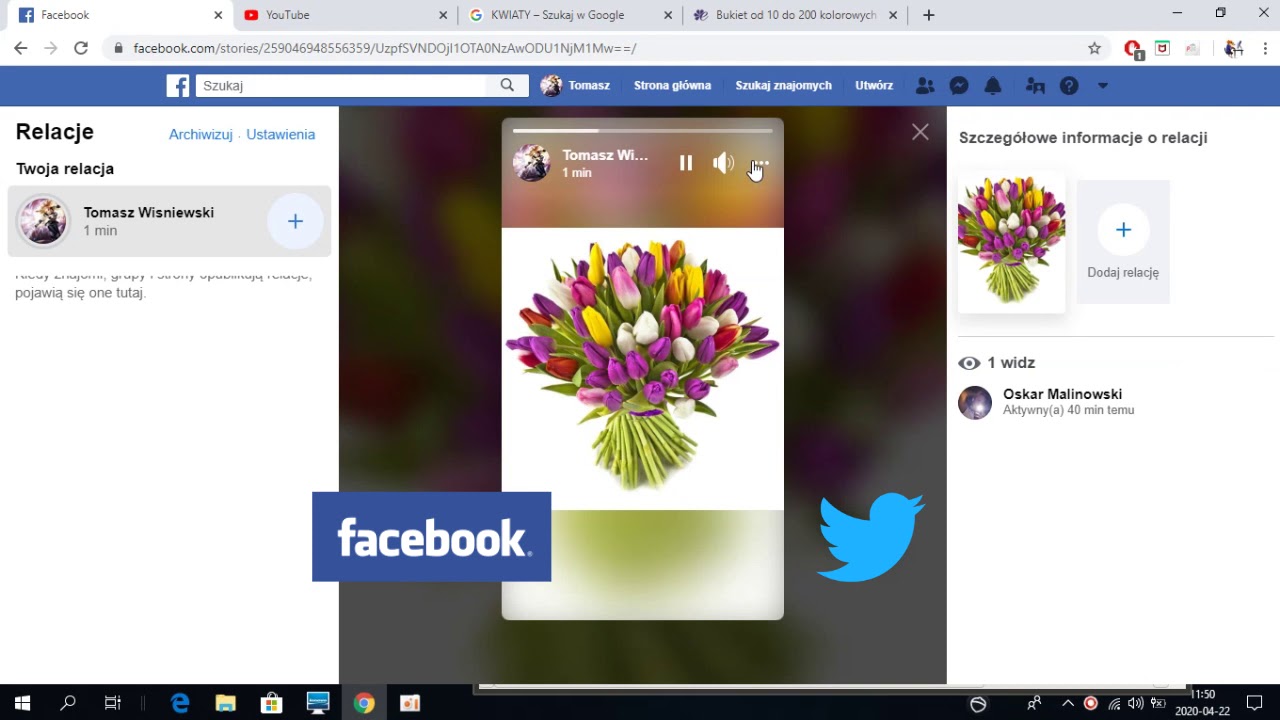Image resolution: width=1280 pixels, height=720 pixels.
Task: Open Chrome three-dot menu
Action: point(1266,48)
